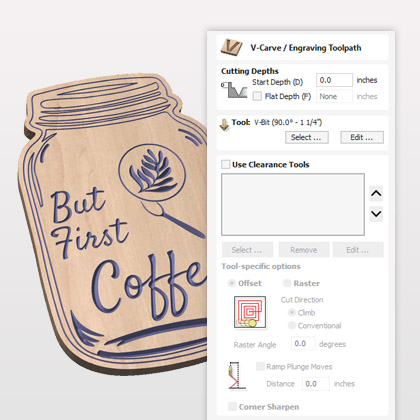Screen dimensions: 420x420
Task: Choose Conventional cut direction
Action: point(292,325)
